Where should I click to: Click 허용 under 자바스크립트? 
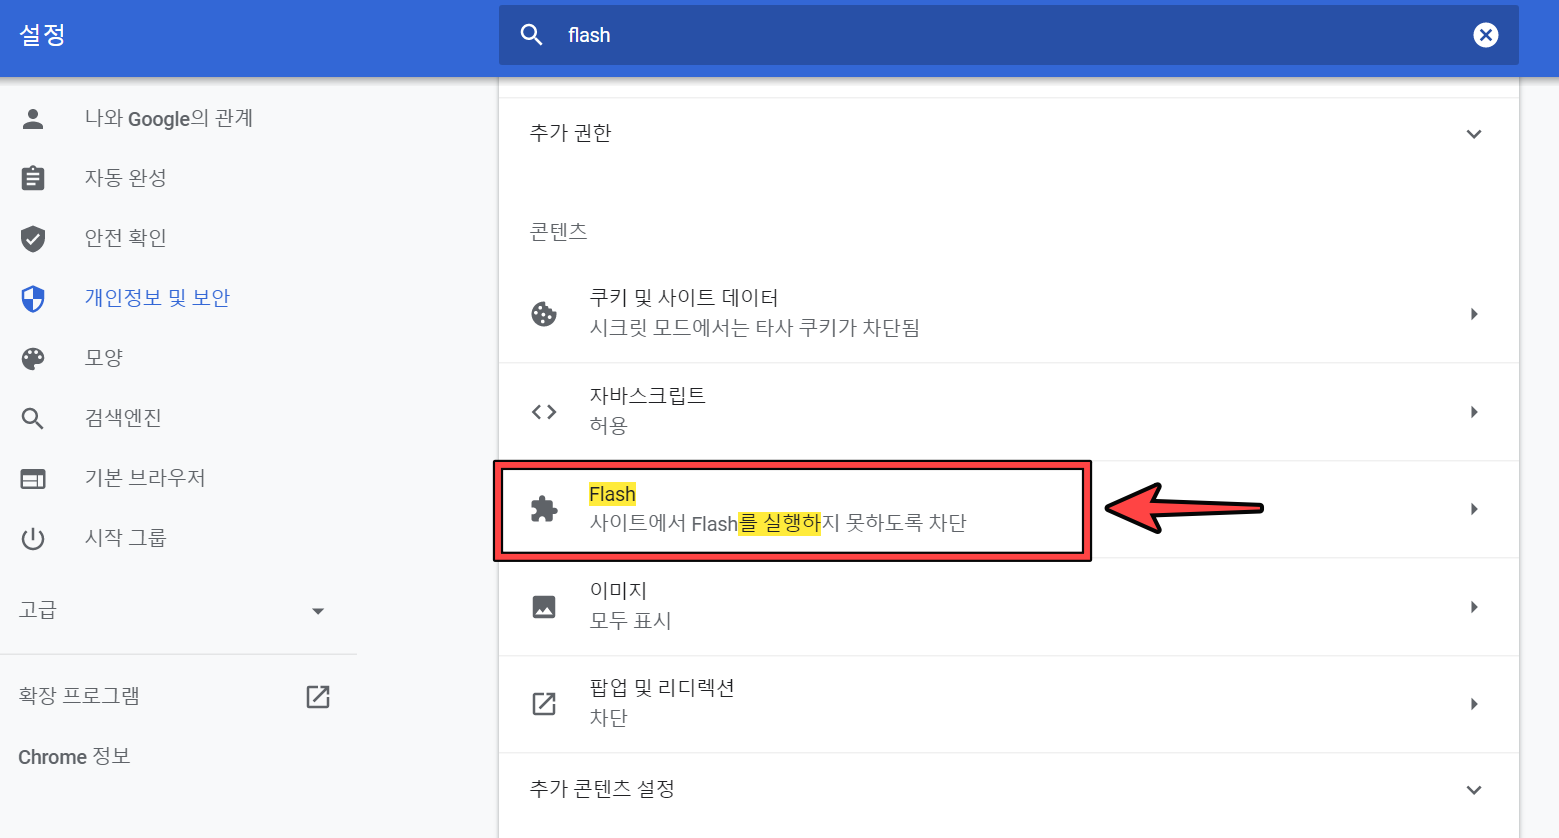pyautogui.click(x=608, y=426)
